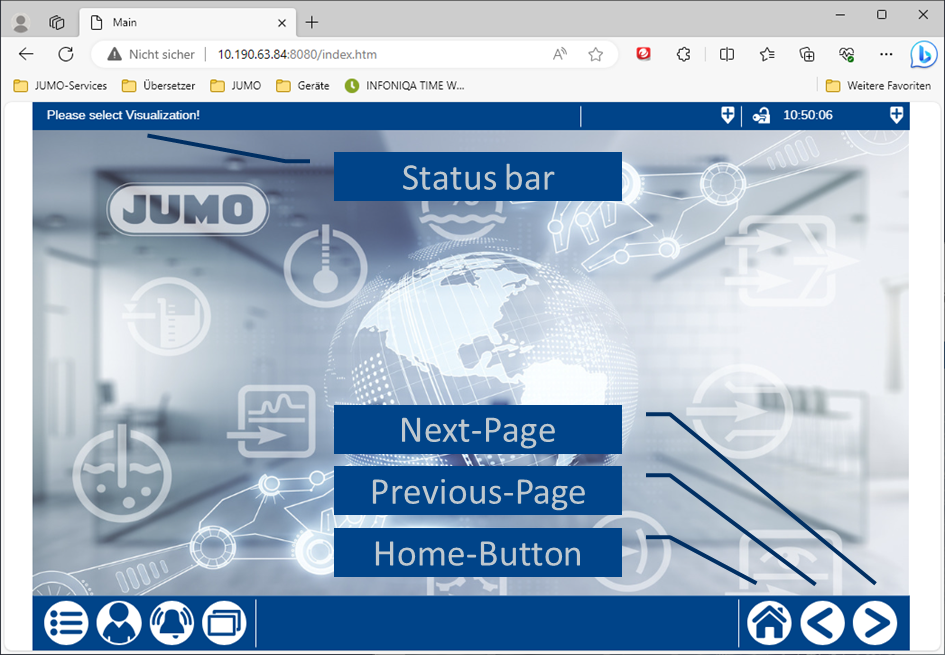Screen dimensions: 945x655
Task: Open a new browser tab
Action: (312, 22)
